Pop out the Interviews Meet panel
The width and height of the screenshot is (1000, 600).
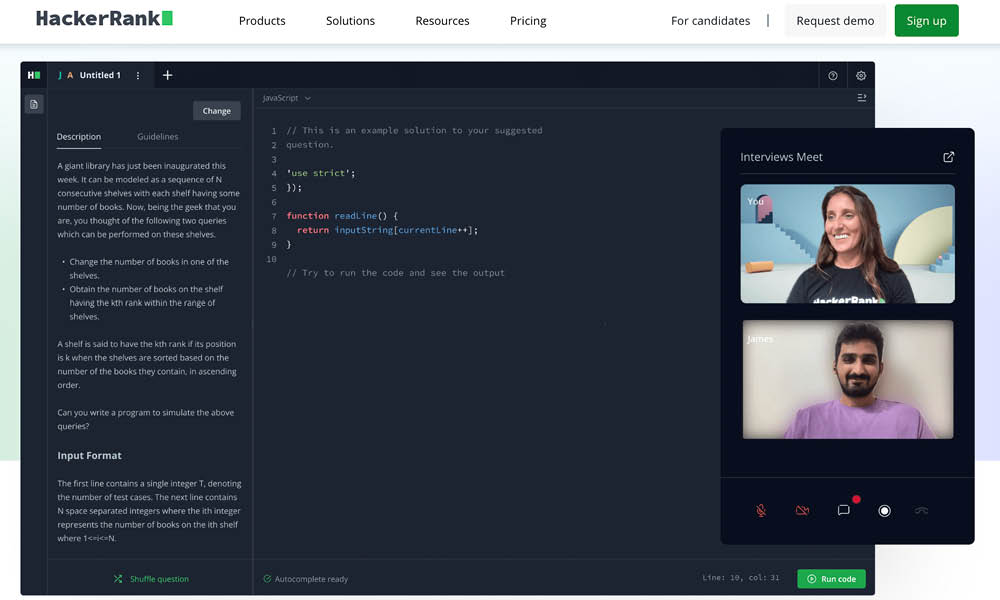(x=948, y=157)
